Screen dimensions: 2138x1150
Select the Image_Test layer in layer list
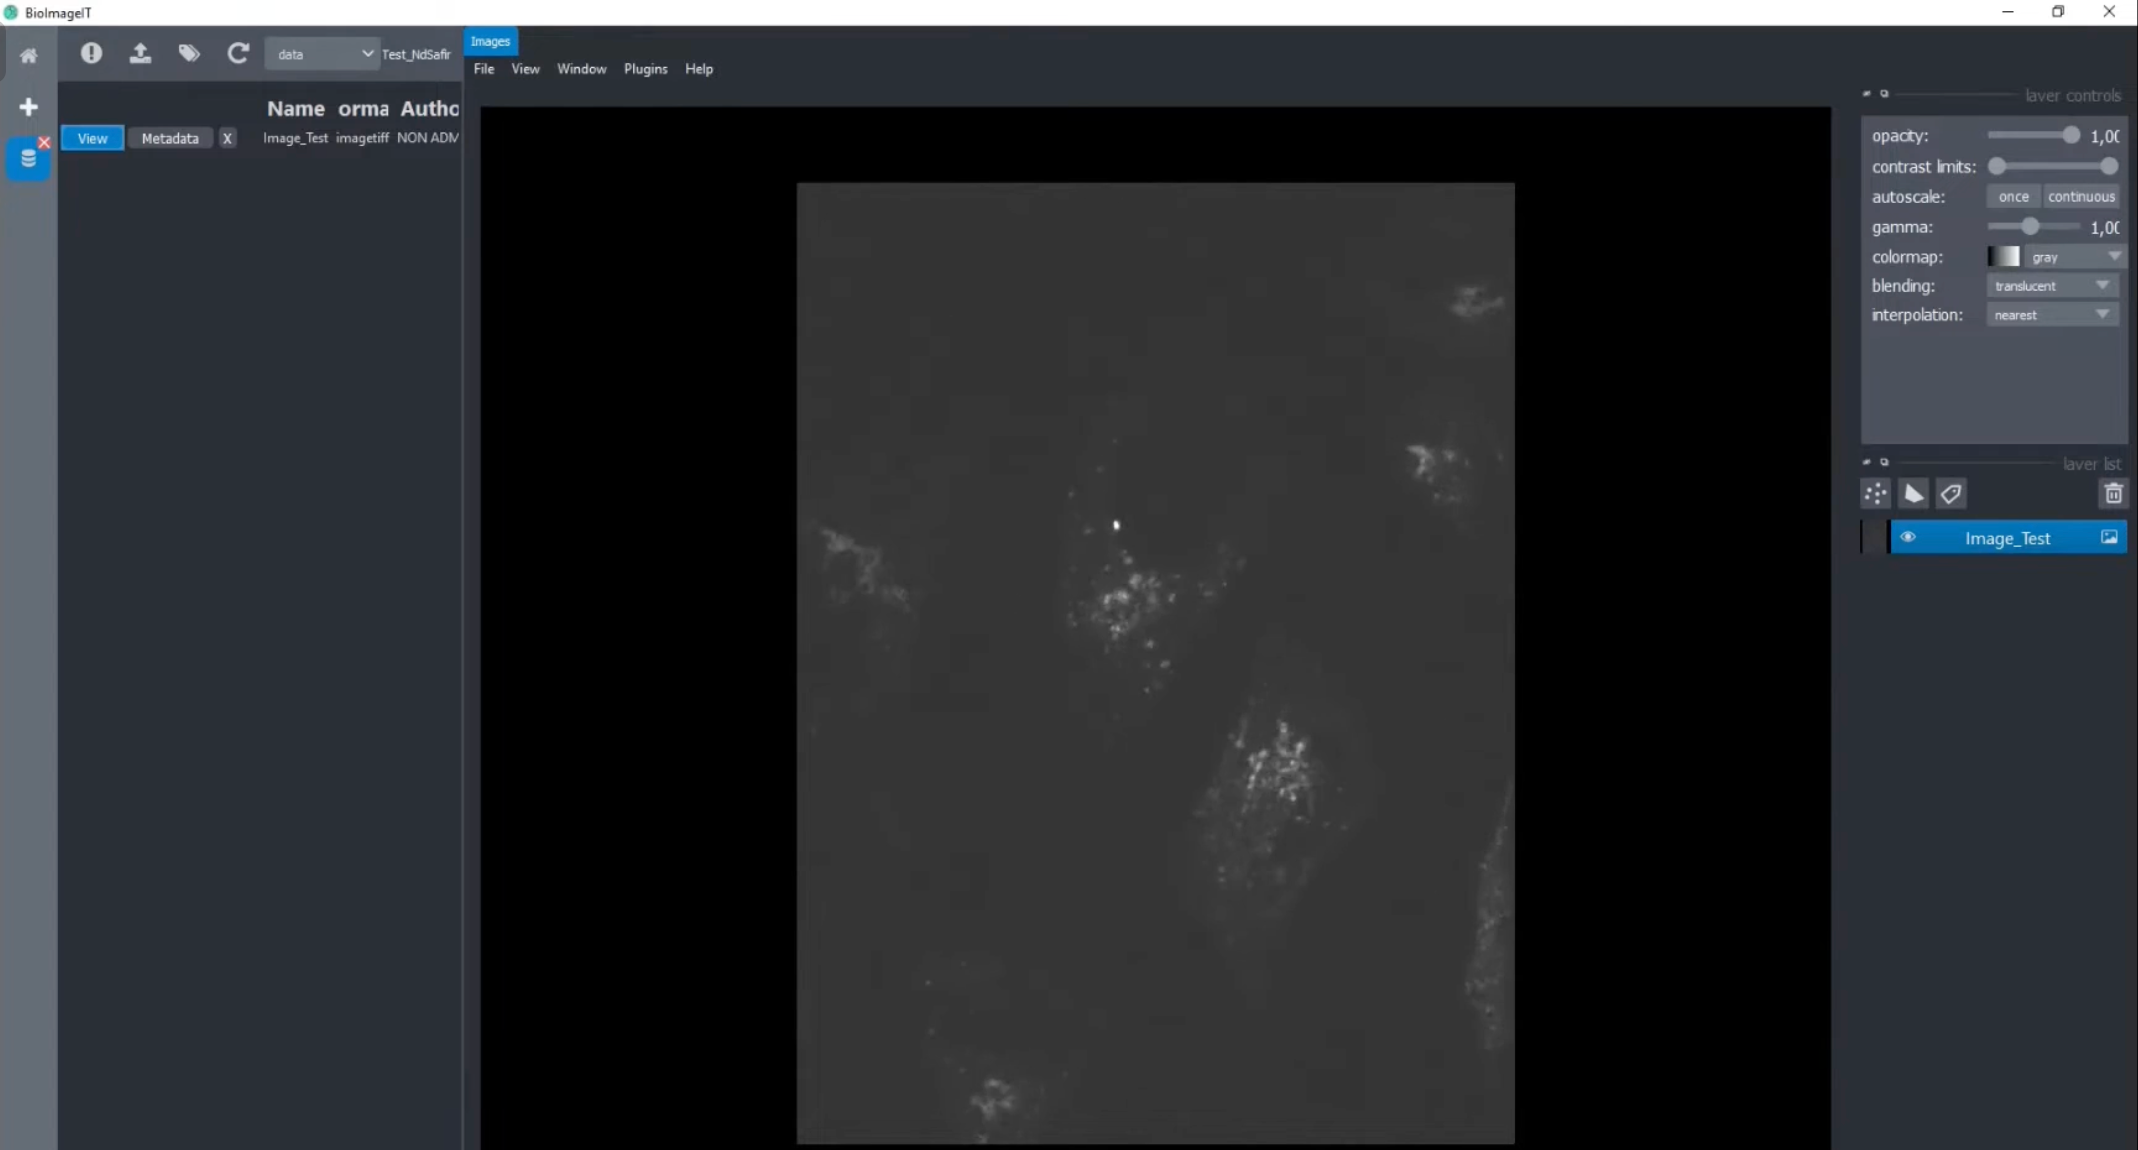click(x=2007, y=537)
